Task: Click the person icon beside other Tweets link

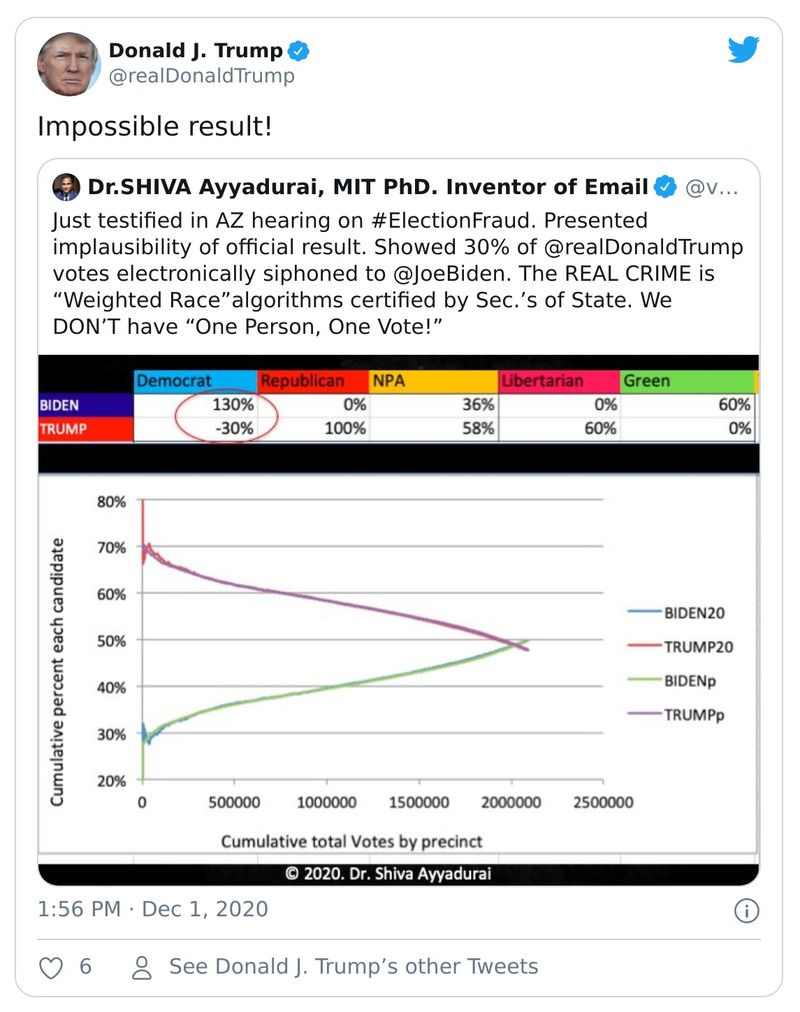Action: (142, 966)
